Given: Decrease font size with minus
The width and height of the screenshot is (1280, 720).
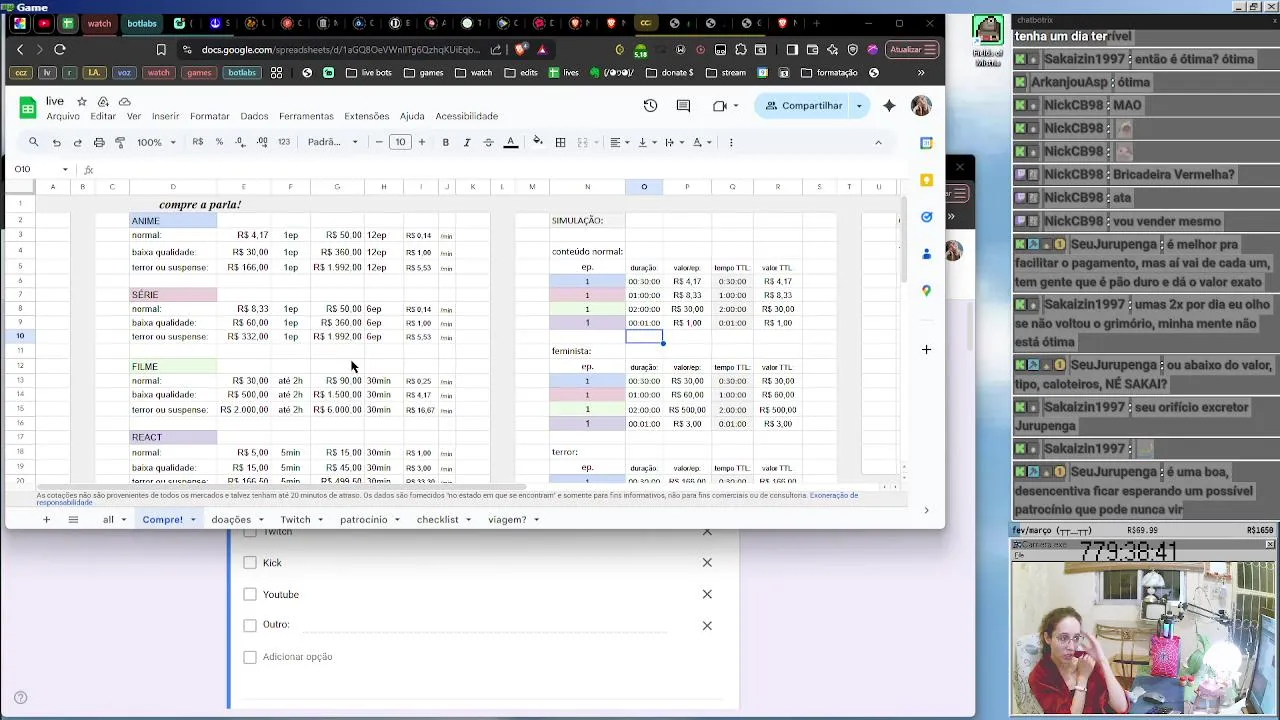Looking at the screenshot, I should coord(379,142).
